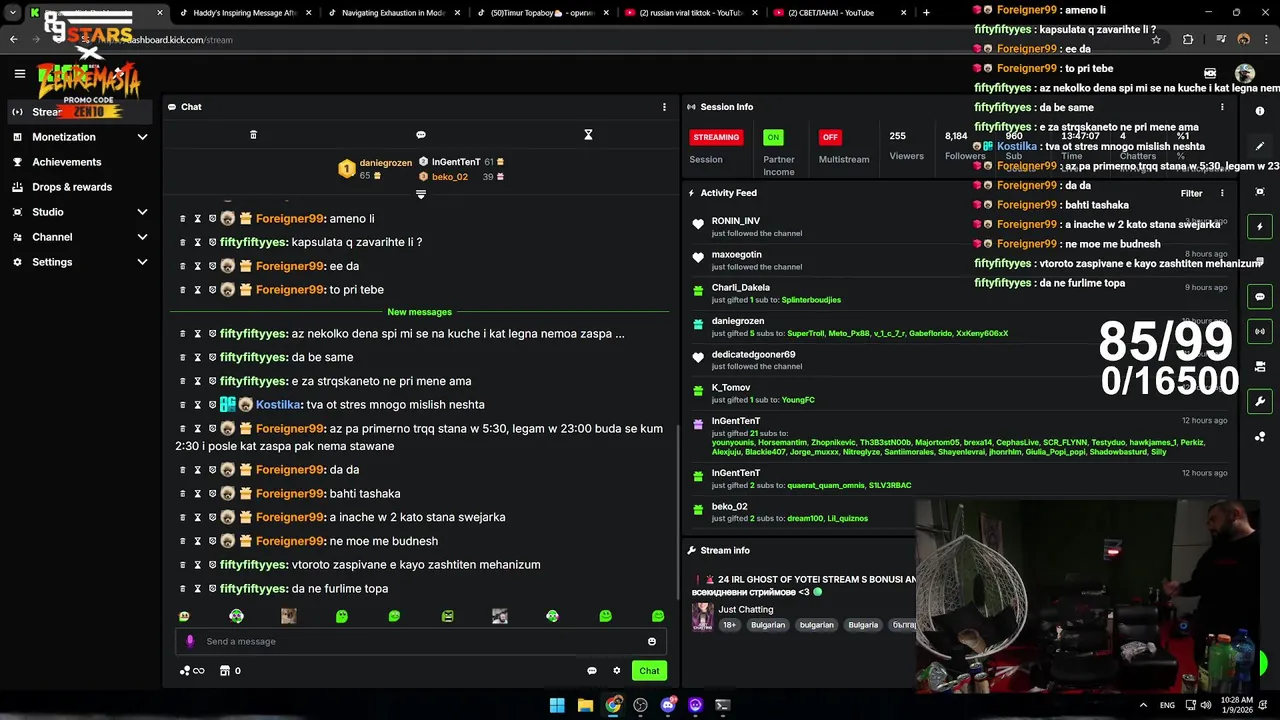Open File Explorer from the taskbar
Image resolution: width=1280 pixels, height=720 pixels.
585,705
